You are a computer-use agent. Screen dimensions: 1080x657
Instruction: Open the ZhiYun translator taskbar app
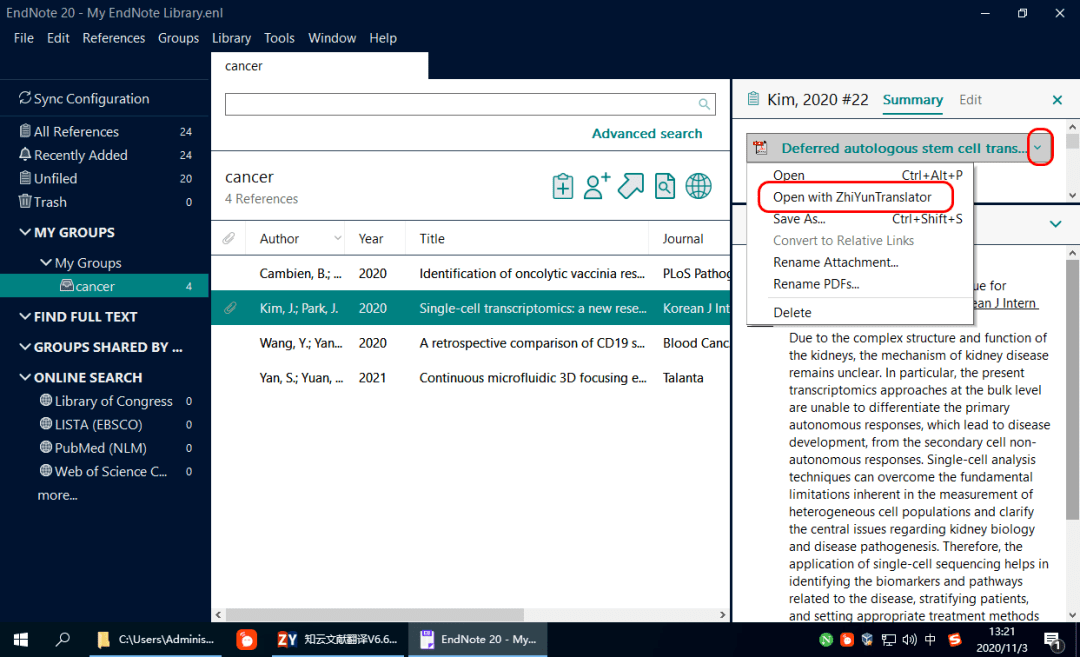[340, 640]
